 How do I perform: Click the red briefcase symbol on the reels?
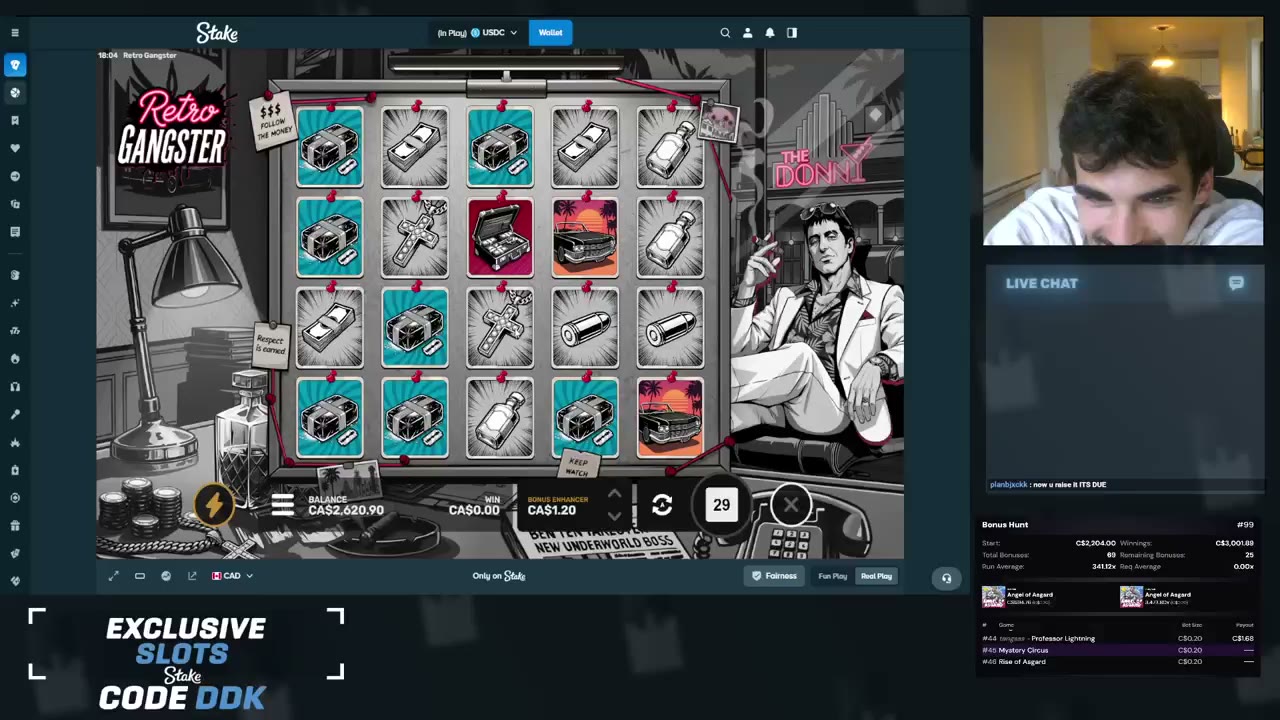[500, 238]
